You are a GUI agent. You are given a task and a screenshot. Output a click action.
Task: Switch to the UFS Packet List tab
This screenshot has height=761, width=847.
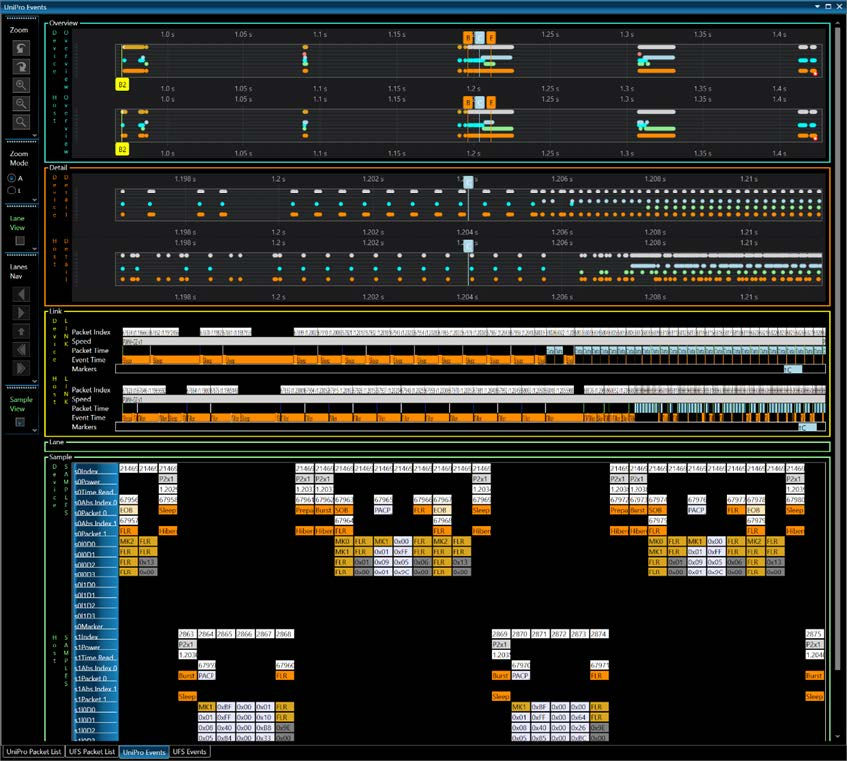coord(92,752)
